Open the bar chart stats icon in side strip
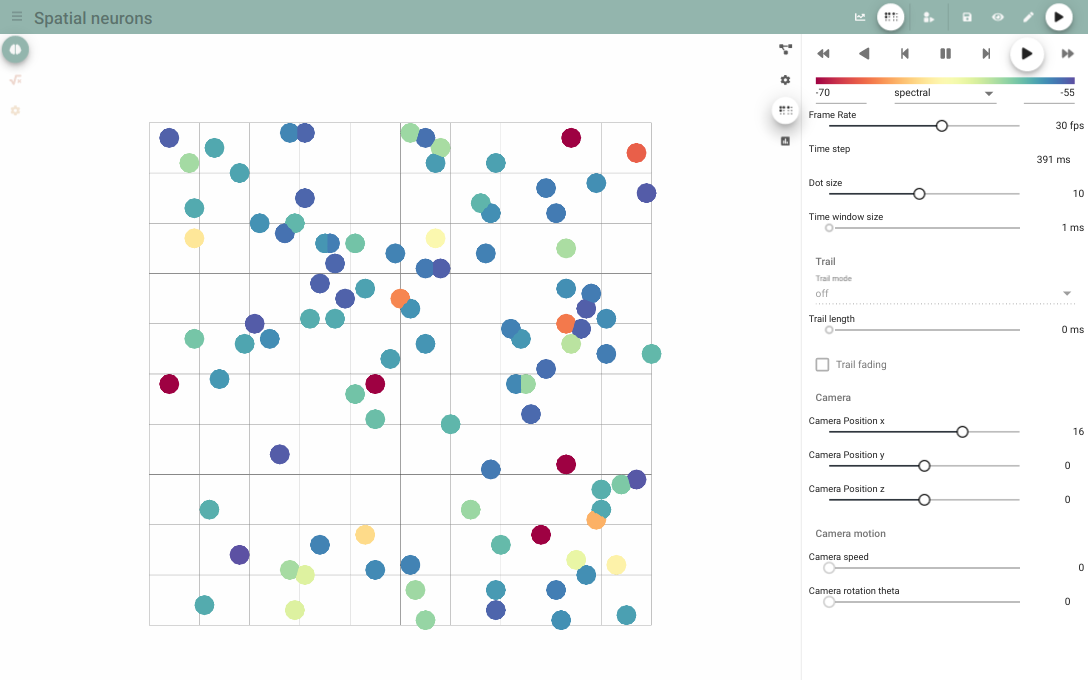Screen dimensions: 1088x680 coord(785,141)
